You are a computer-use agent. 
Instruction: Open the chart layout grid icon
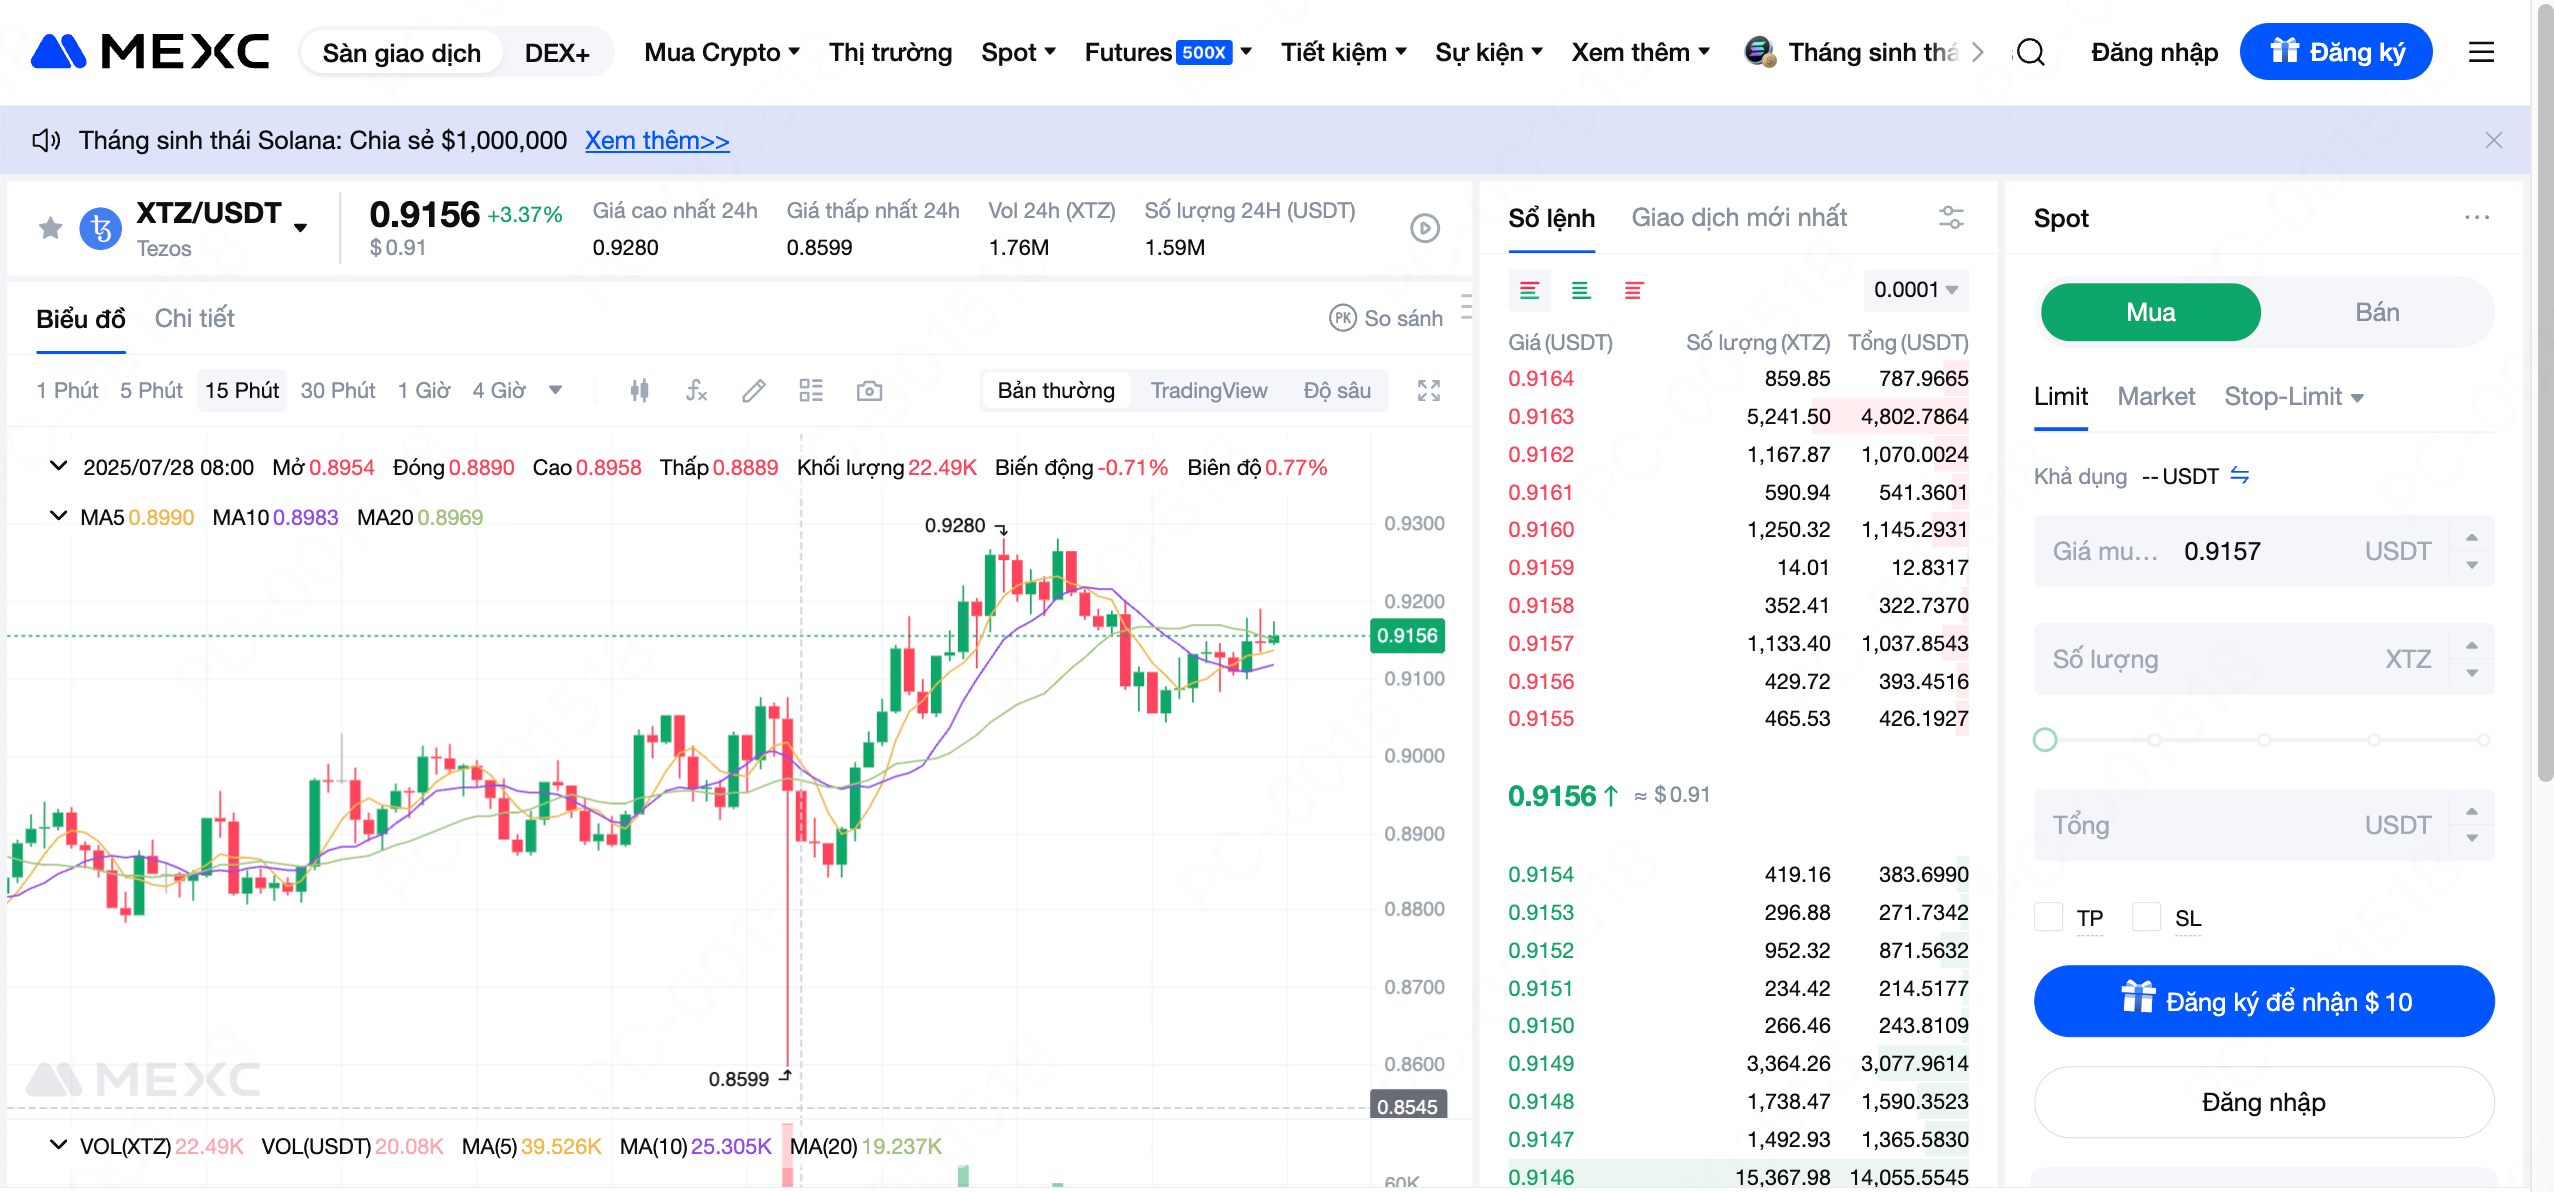pos(811,391)
